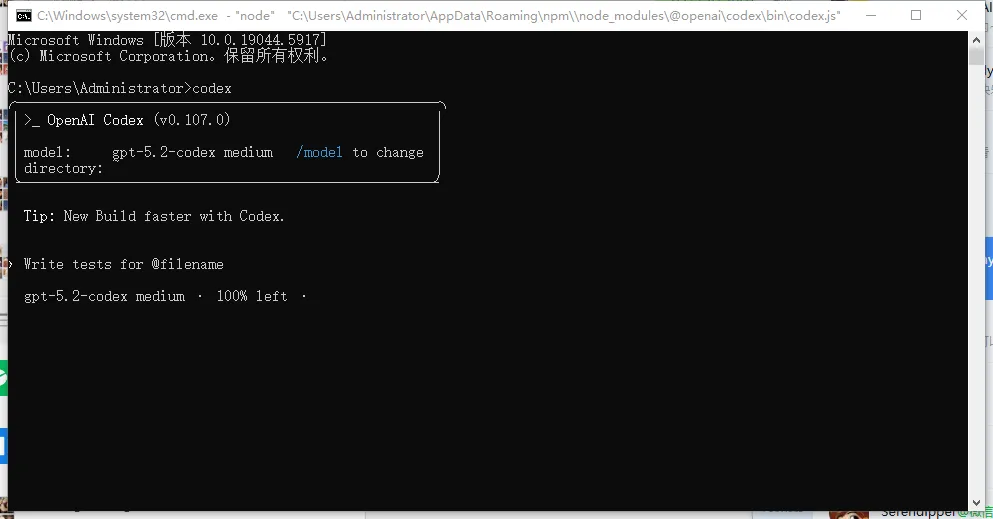Viewport: 993px width, 519px height.
Task: Click the 'Tip: New Build faster with Codex.' line
Action: tap(154, 216)
